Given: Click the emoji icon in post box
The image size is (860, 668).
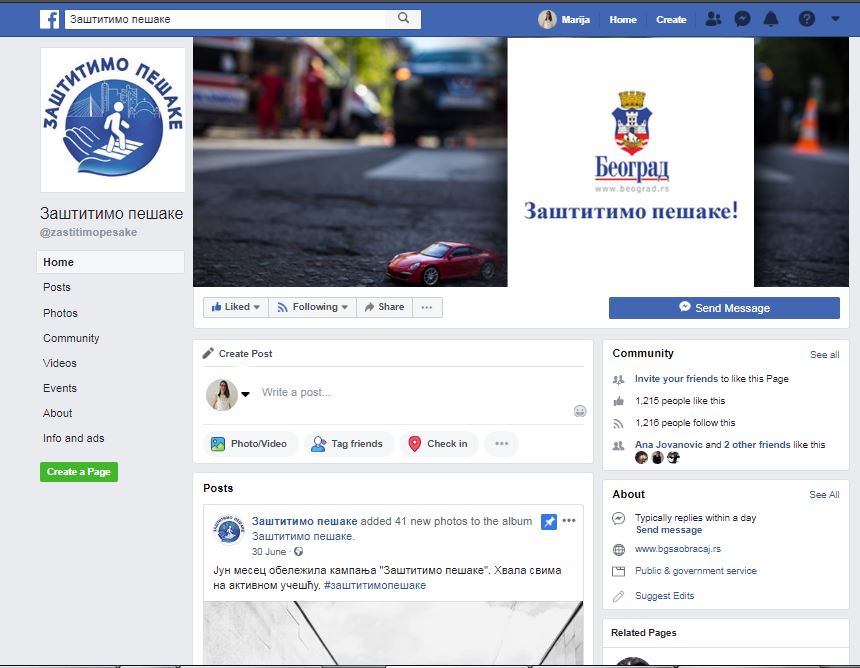Looking at the screenshot, I should pyautogui.click(x=580, y=411).
